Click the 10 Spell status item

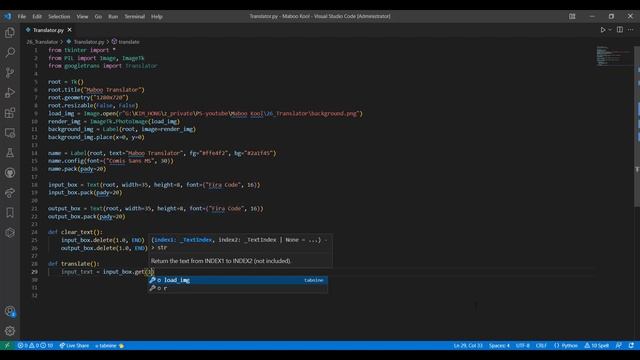click(596, 345)
